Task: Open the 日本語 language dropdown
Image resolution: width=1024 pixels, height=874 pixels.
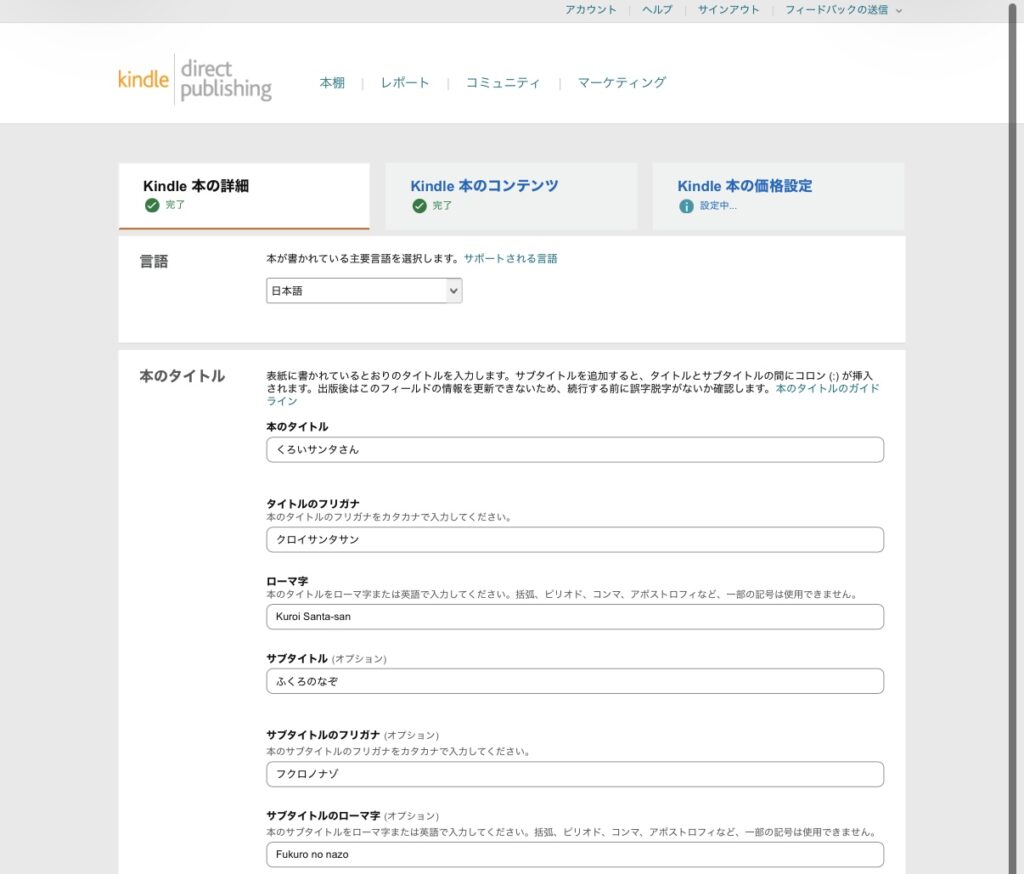Action: click(x=364, y=291)
